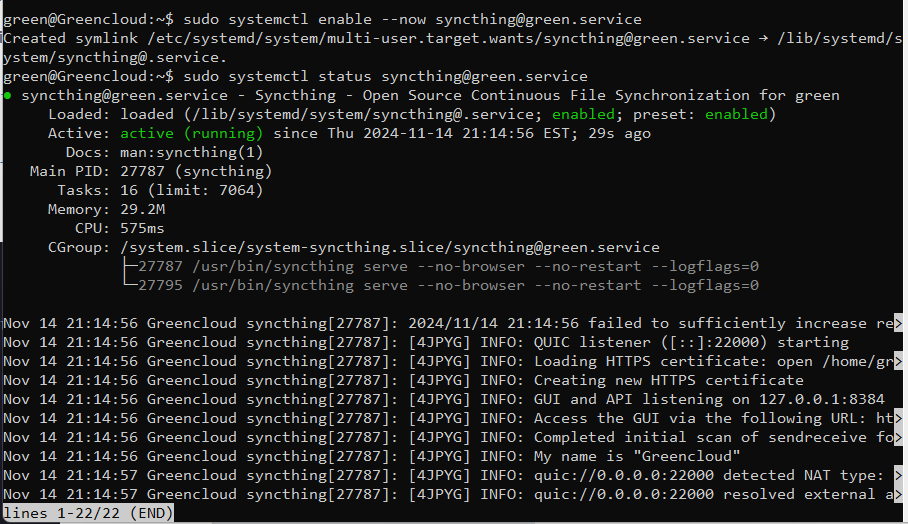Select the process tree entry 27787
The width and height of the screenshot is (908, 524).
coord(448,266)
